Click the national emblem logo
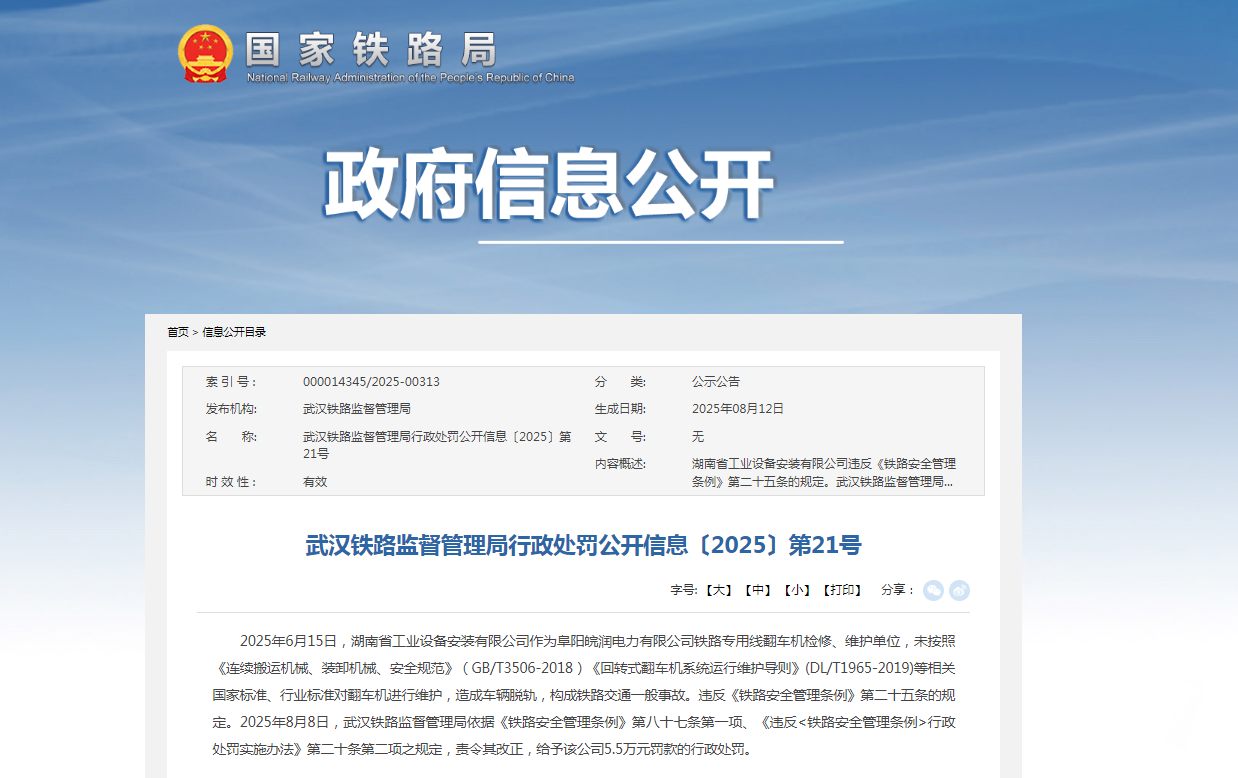 (205, 54)
